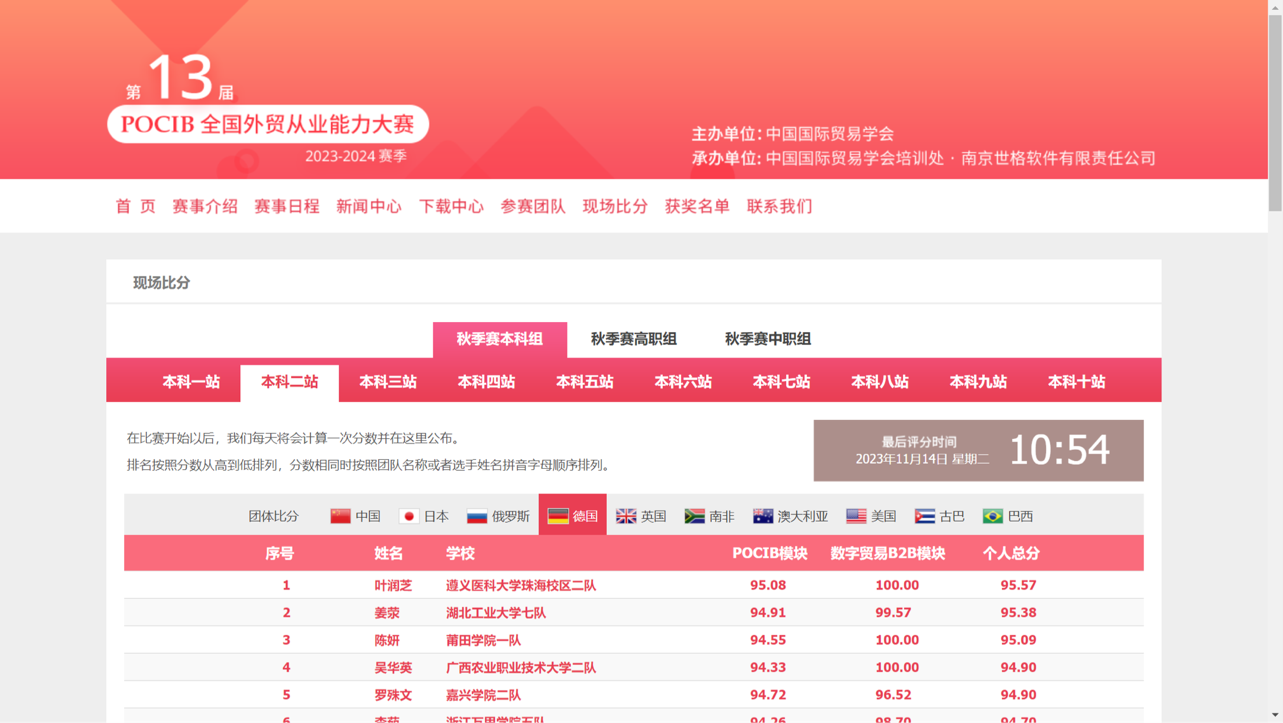
Task: Switch to 秋季赛高职组 tab
Action: pos(634,339)
